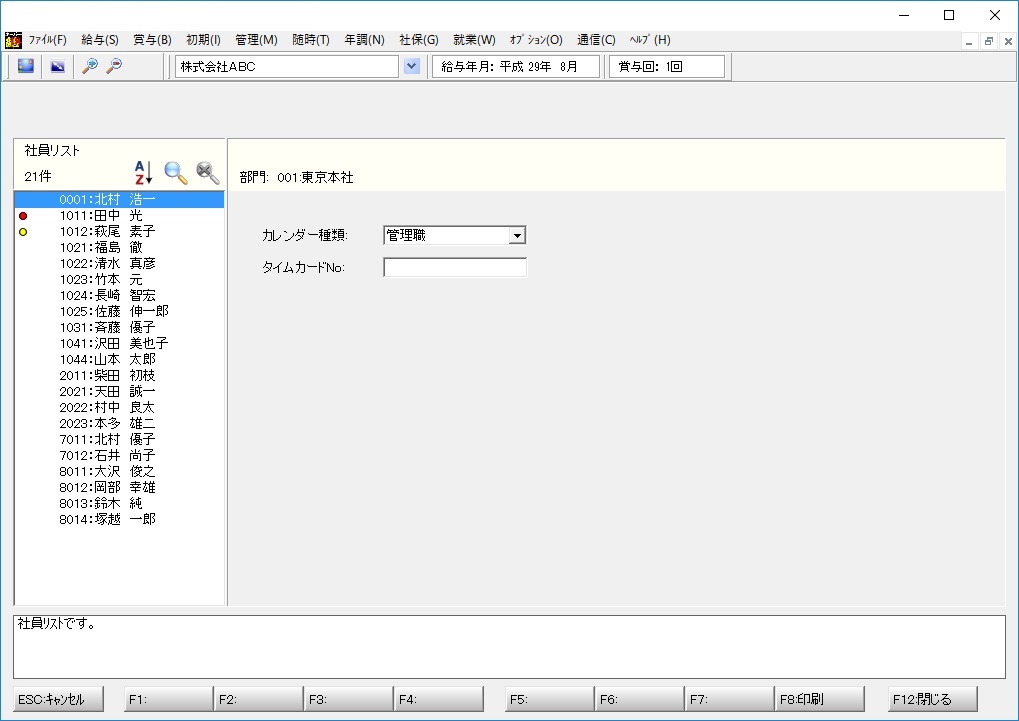Select employee 8011:大沢 俊之

pos(120,471)
